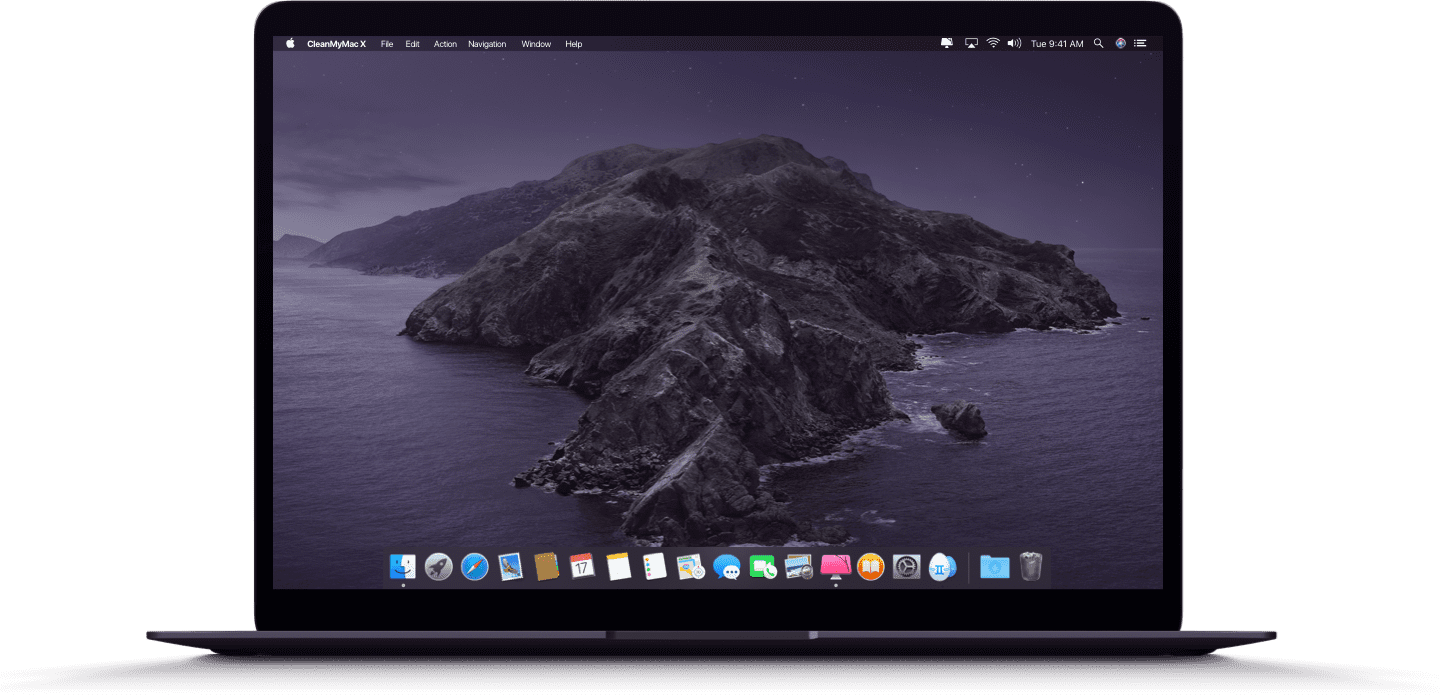Screen dimensions: 1440x695
Task: Open the CleanMyMac X application menu
Action: coord(337,44)
